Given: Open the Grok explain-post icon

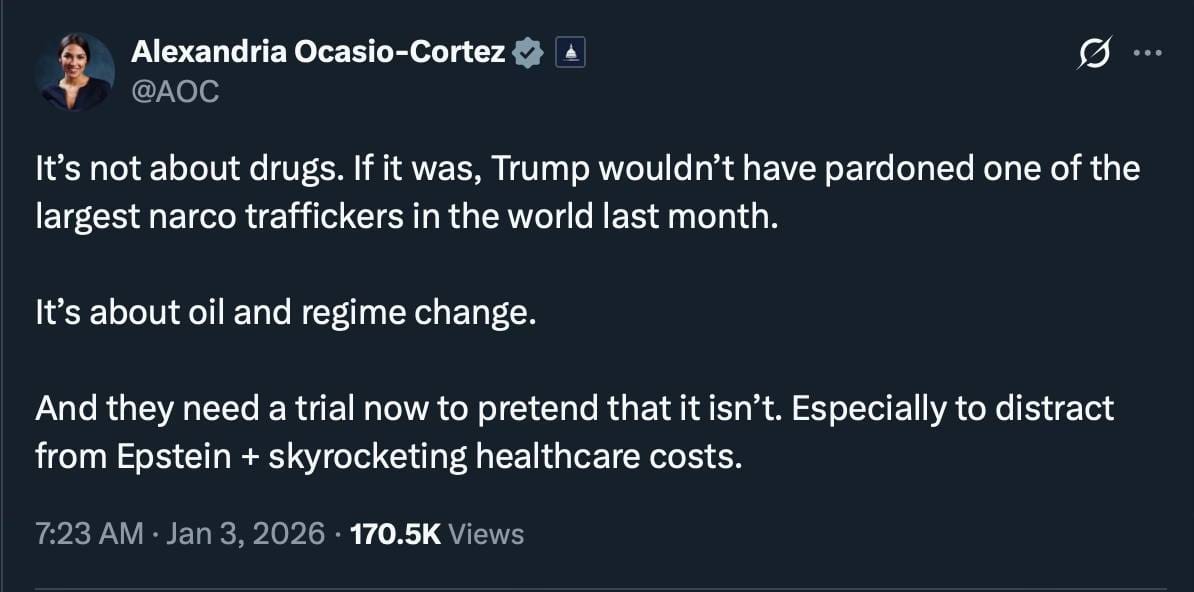Looking at the screenshot, I should tap(1093, 54).
